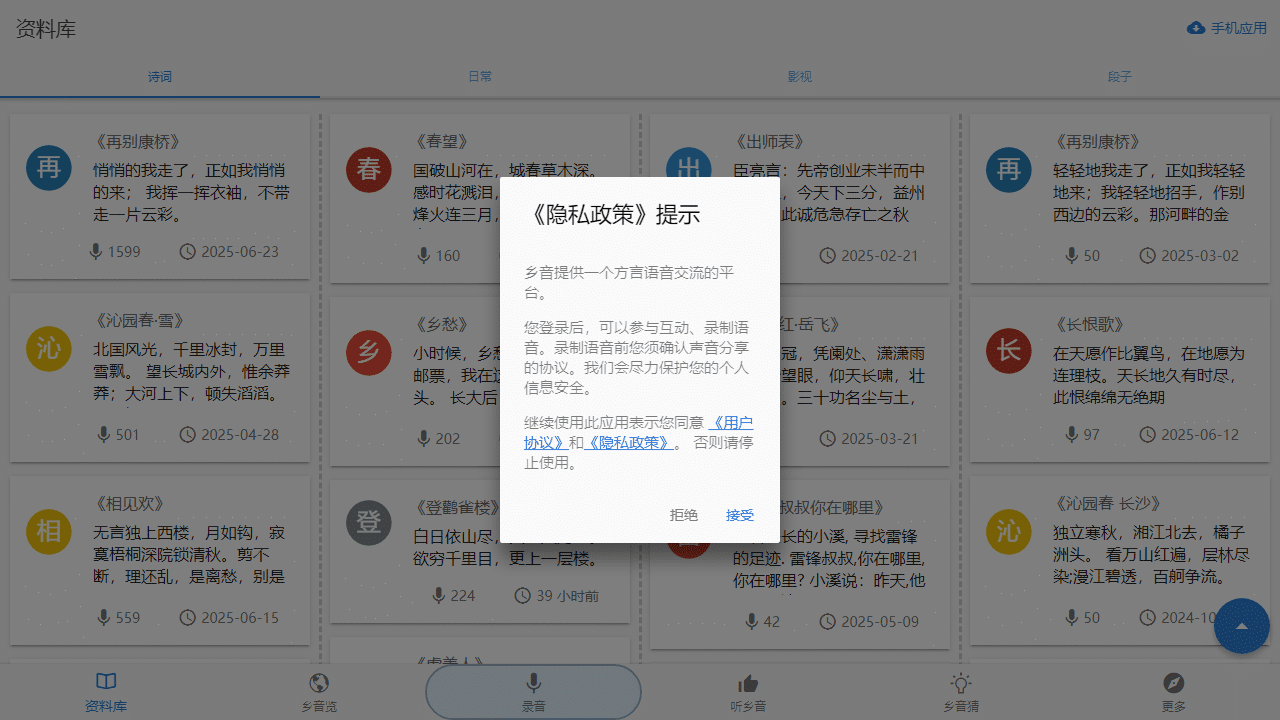Open 听乡音 thumbs-up navigation item
Image resolution: width=1280 pixels, height=720 pixels.
747,692
